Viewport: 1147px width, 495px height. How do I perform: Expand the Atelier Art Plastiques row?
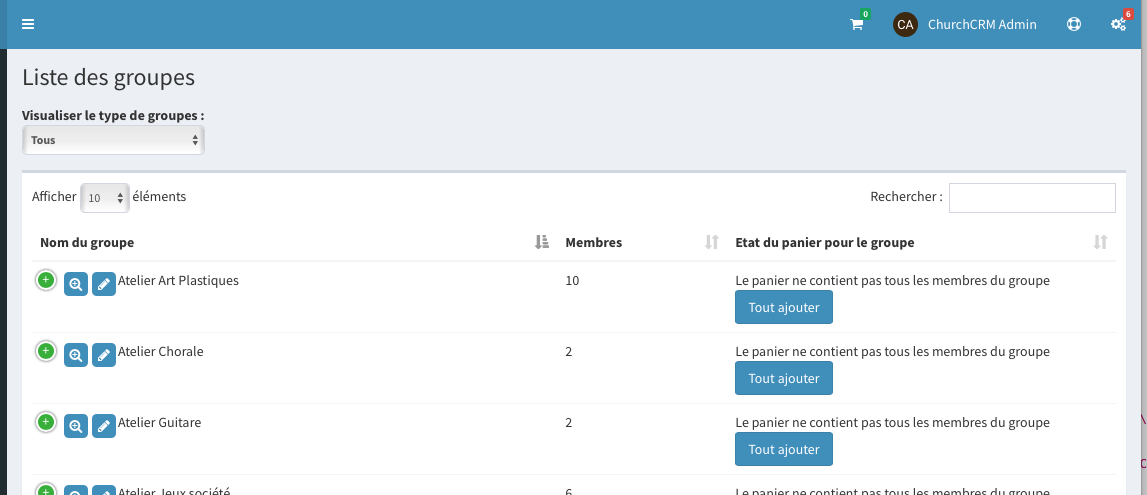45,280
